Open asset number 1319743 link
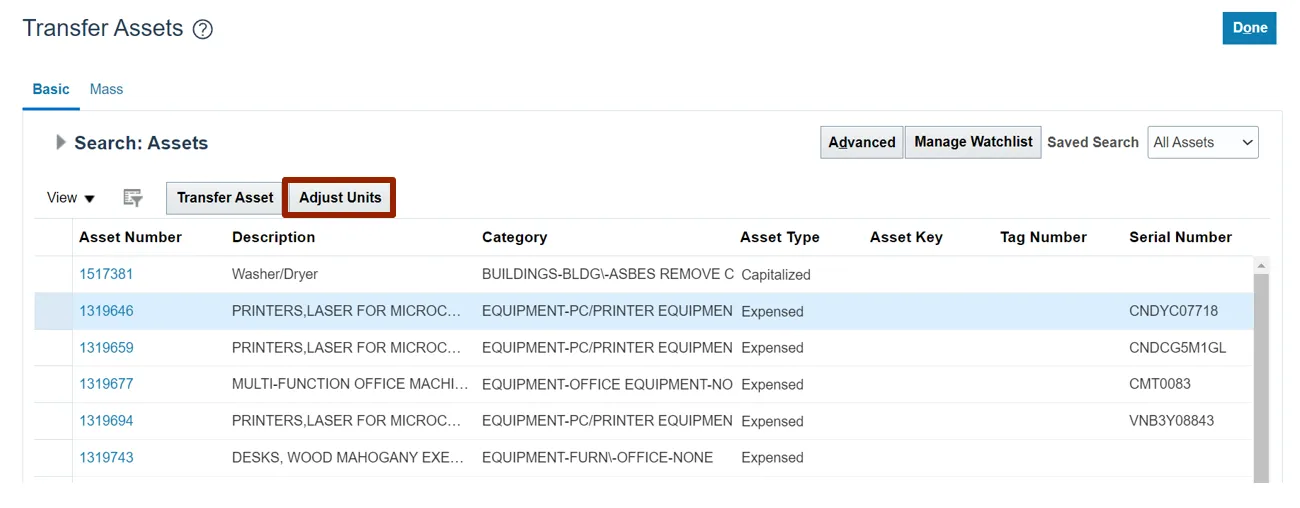 [x=106, y=458]
